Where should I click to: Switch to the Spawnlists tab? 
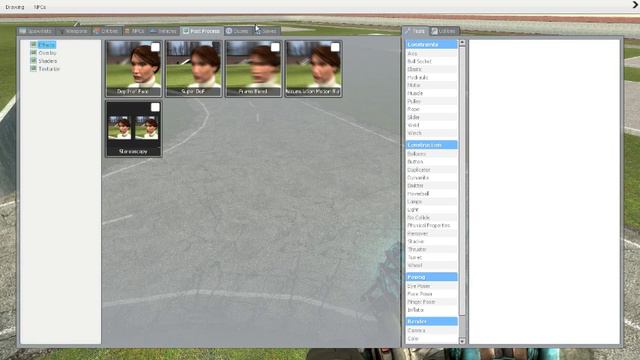36,31
